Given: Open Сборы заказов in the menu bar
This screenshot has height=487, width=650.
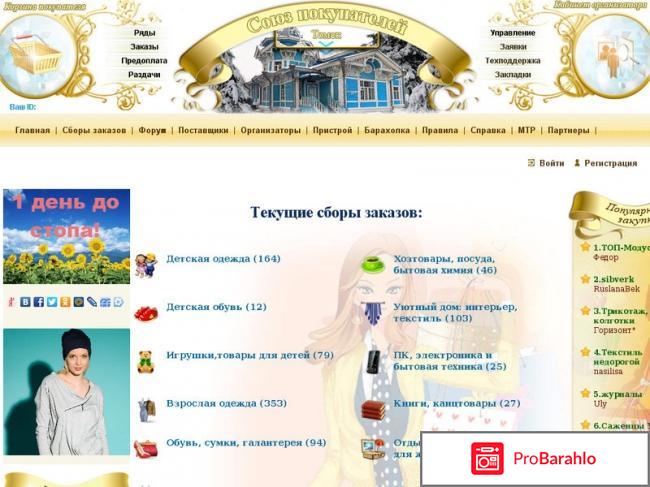Looking at the screenshot, I should 94,130.
